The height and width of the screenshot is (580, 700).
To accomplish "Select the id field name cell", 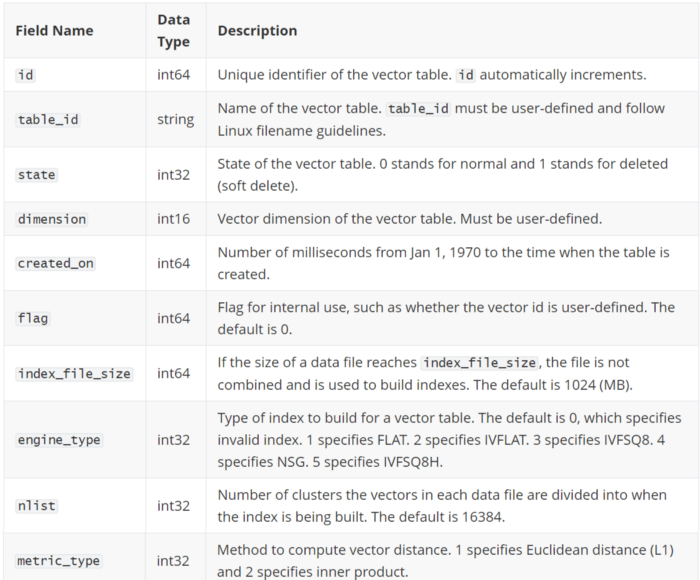I will tap(25, 75).
